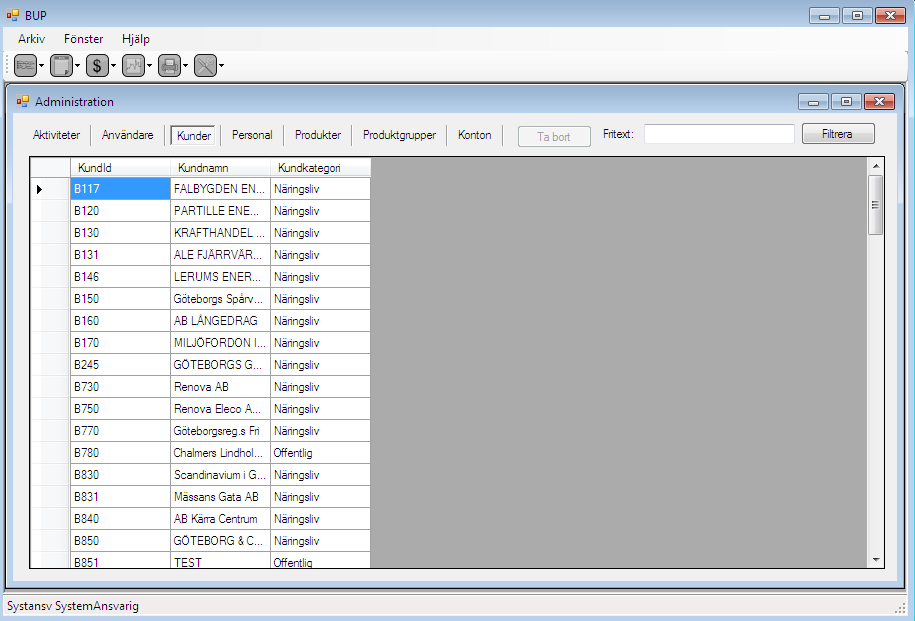Switch to the Produktgrupper tab
This screenshot has height=621, width=915.
tap(399, 135)
